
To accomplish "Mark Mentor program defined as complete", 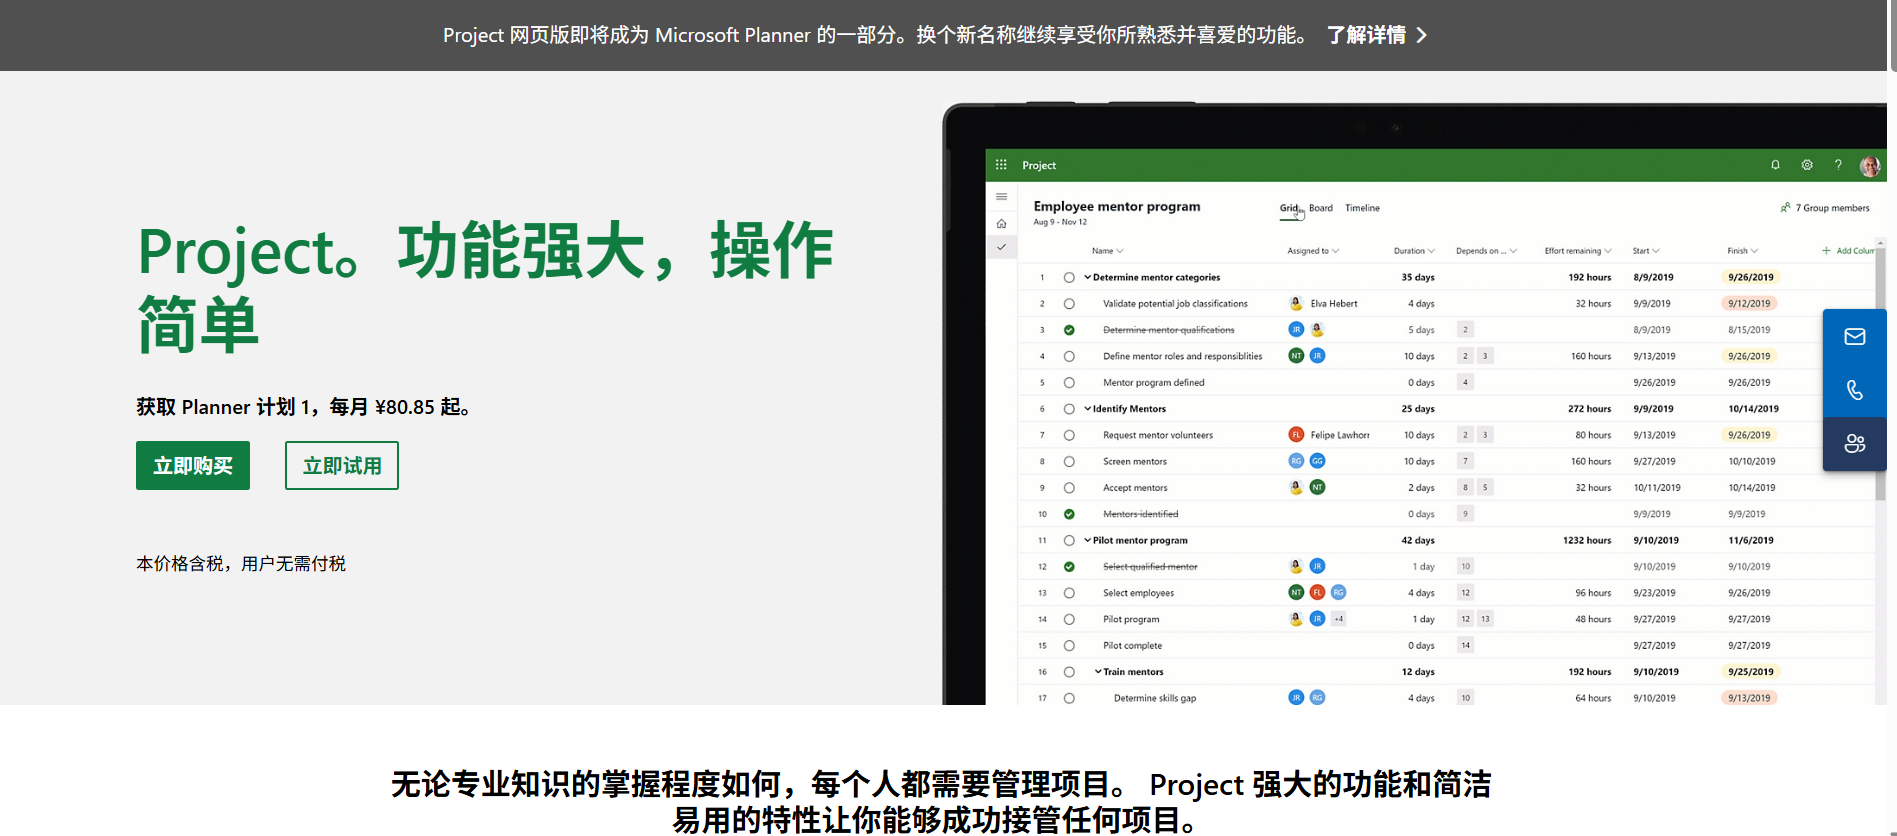I will click(1069, 383).
